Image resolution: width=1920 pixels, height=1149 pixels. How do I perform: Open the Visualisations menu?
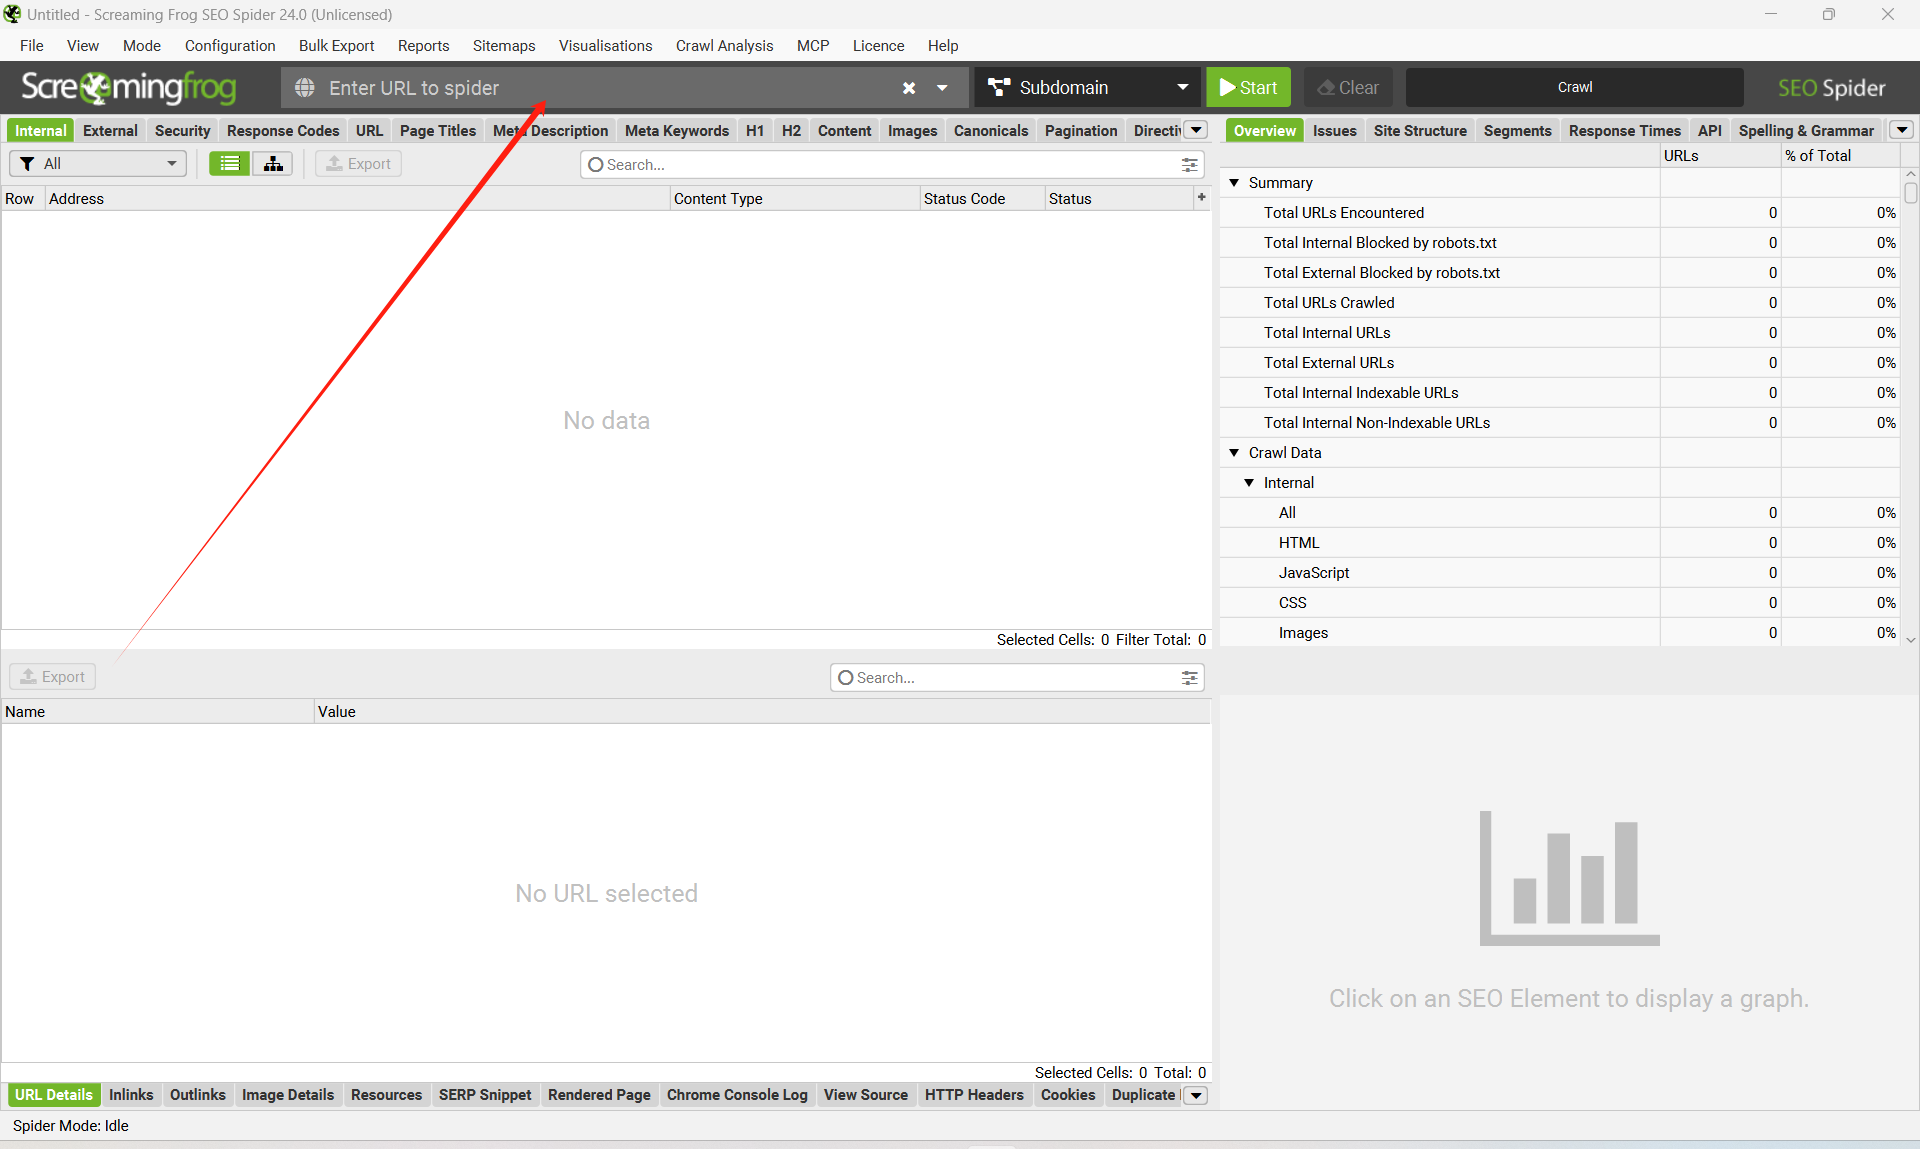point(605,46)
